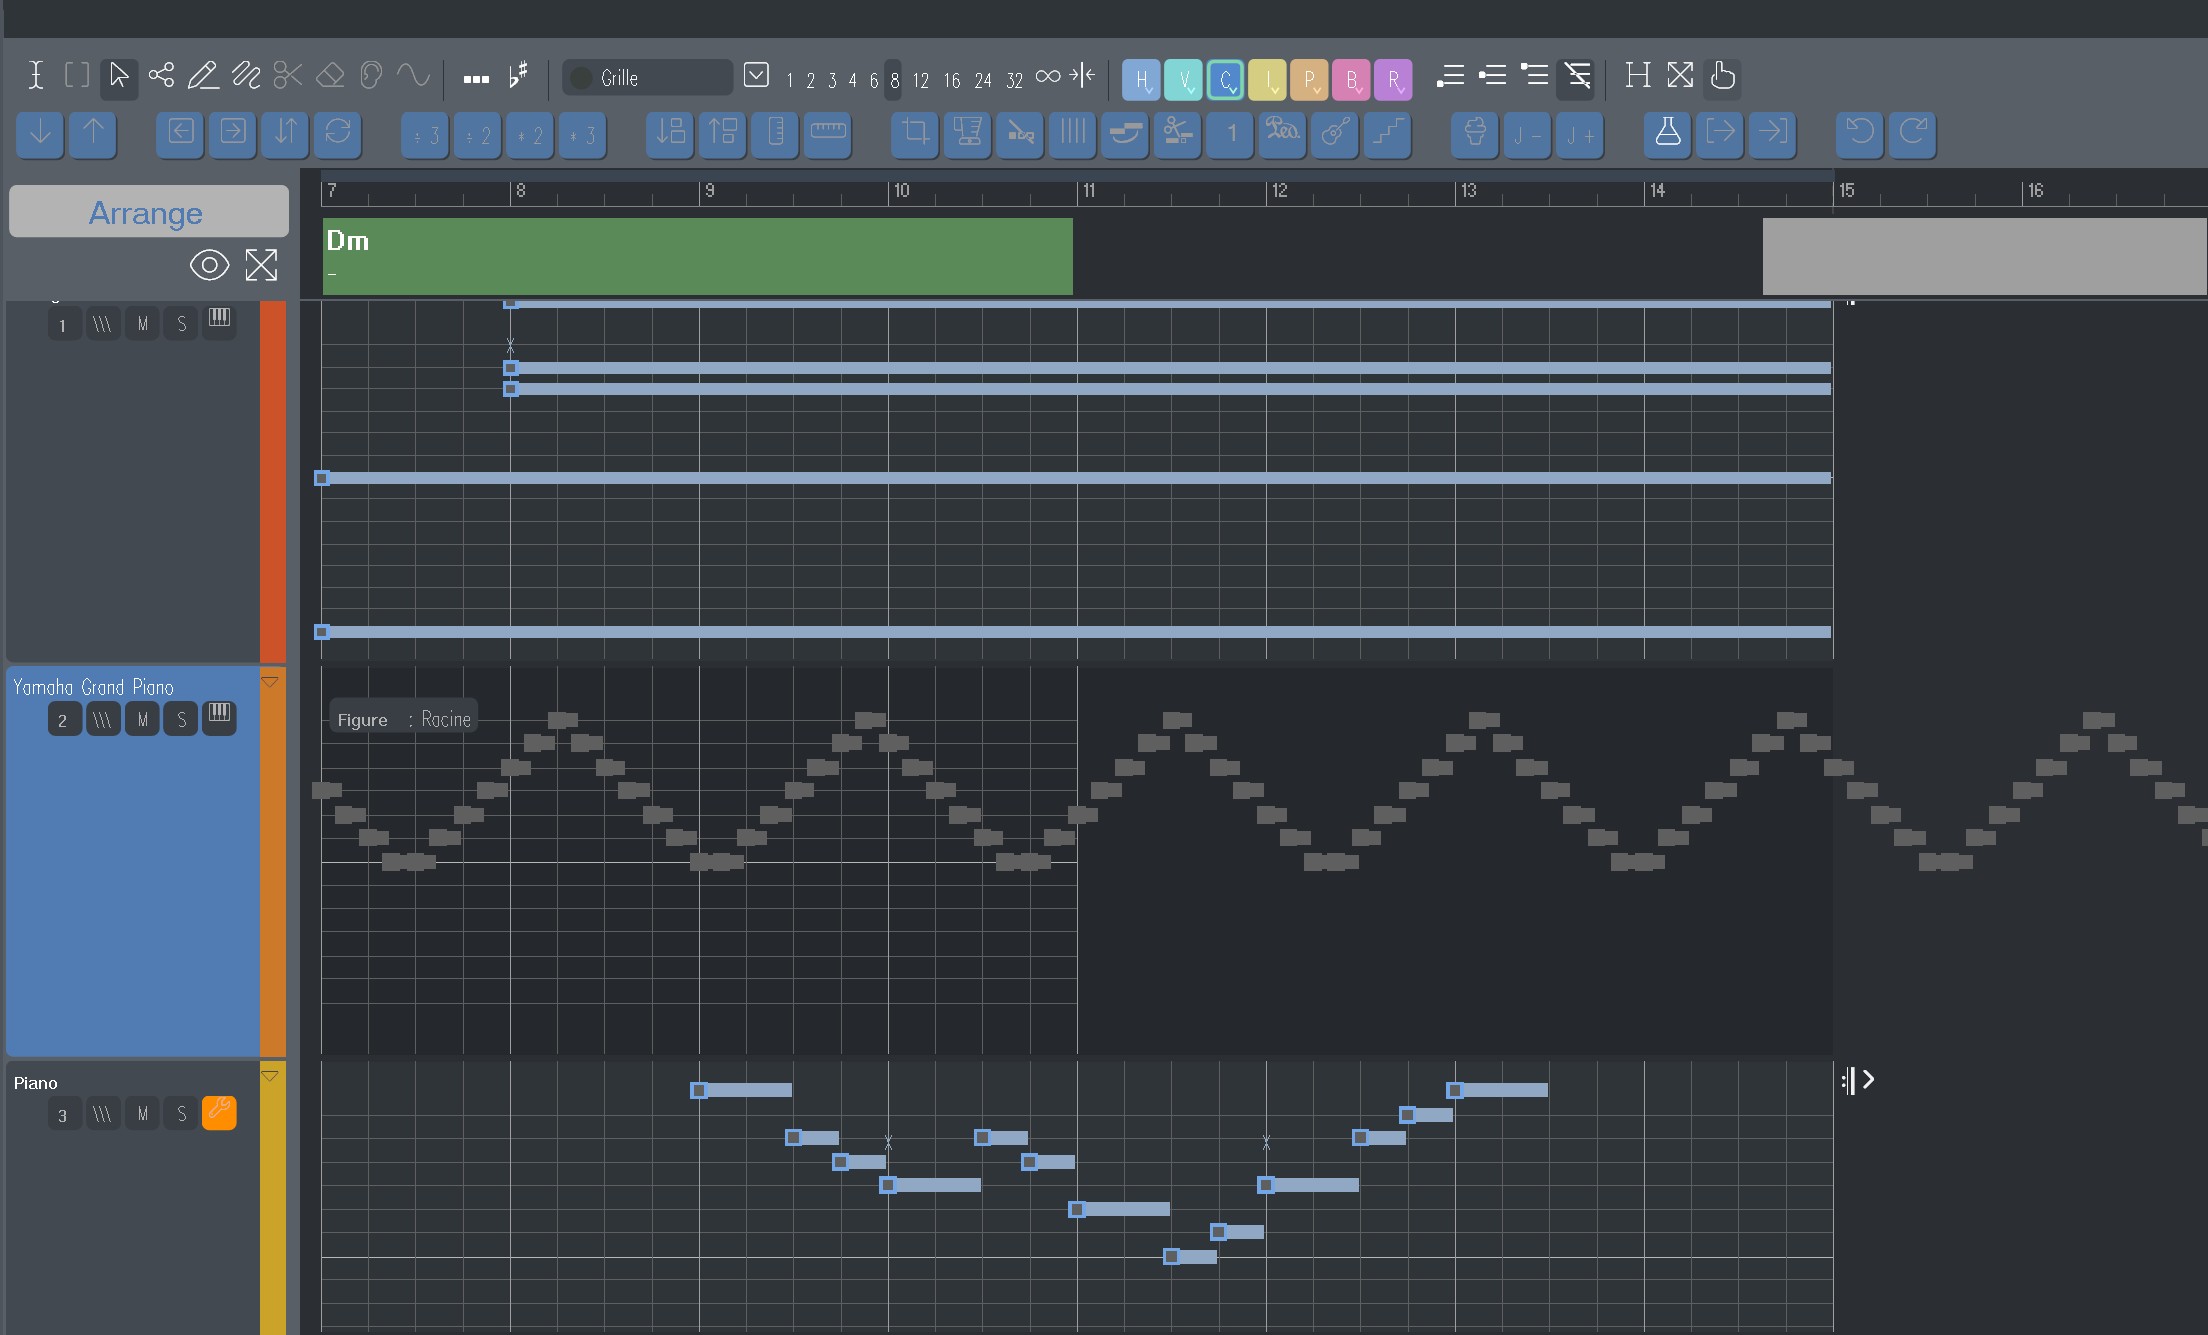The width and height of the screenshot is (2208, 1335).
Task: Select the scissors cut tool
Action: coord(288,76)
